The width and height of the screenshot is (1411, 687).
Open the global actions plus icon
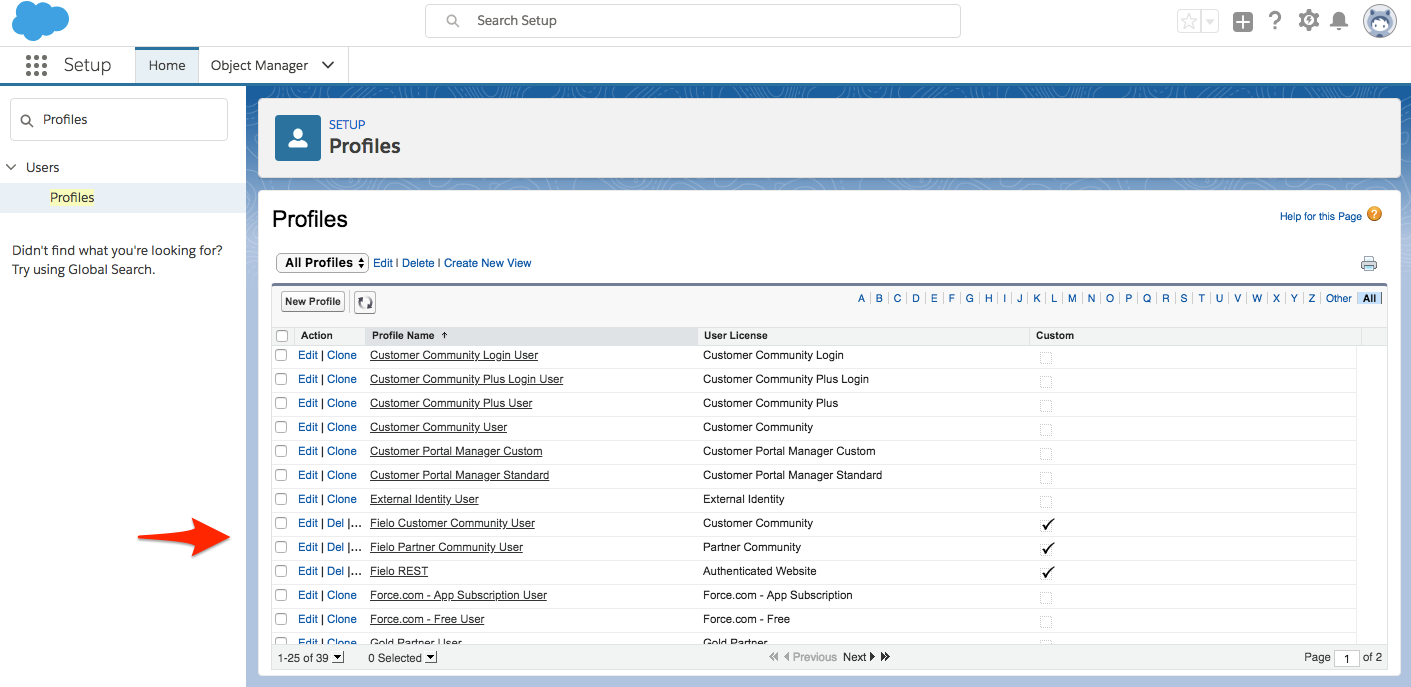(x=1242, y=21)
